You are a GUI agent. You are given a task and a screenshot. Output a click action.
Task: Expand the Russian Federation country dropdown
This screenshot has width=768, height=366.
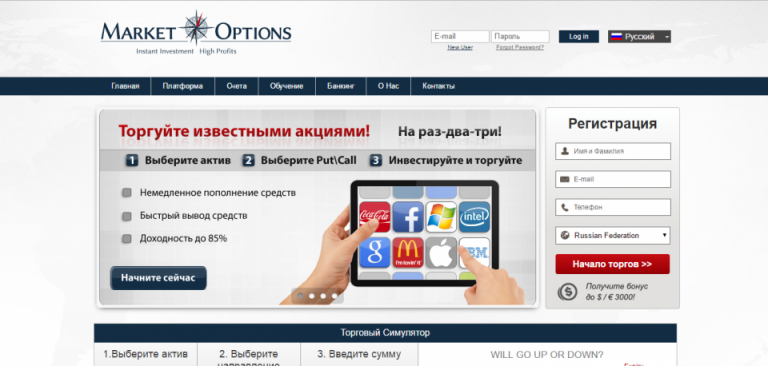click(613, 235)
